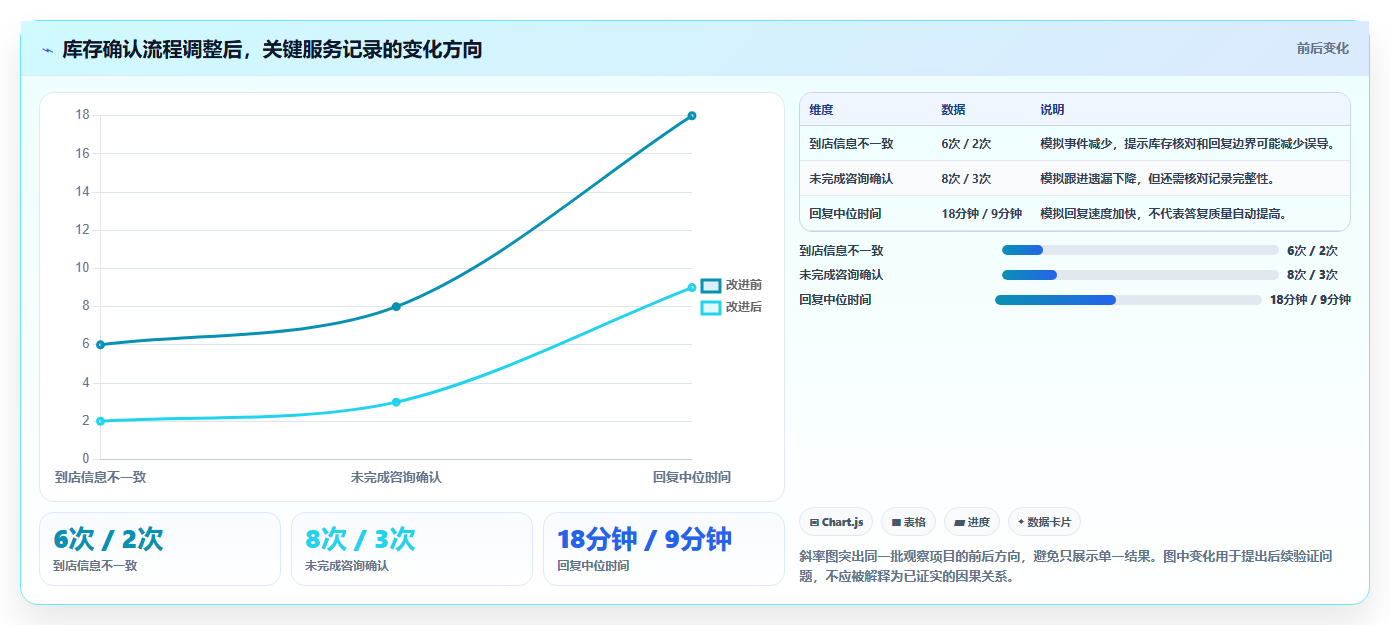Click table cell 回复中位时间

[x=845, y=214]
